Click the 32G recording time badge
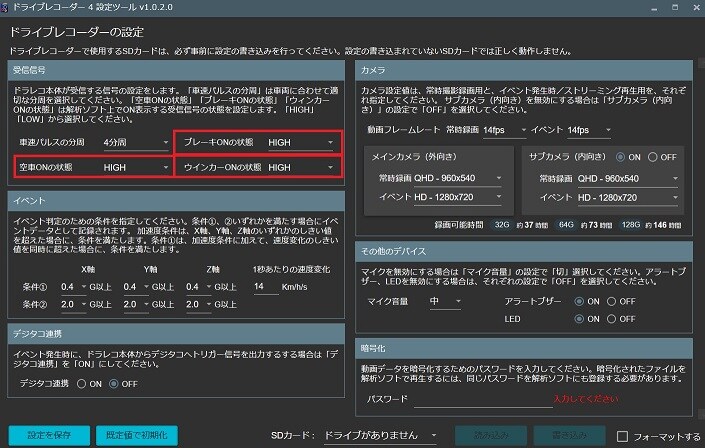The height and width of the screenshot is (448, 705). click(x=502, y=224)
